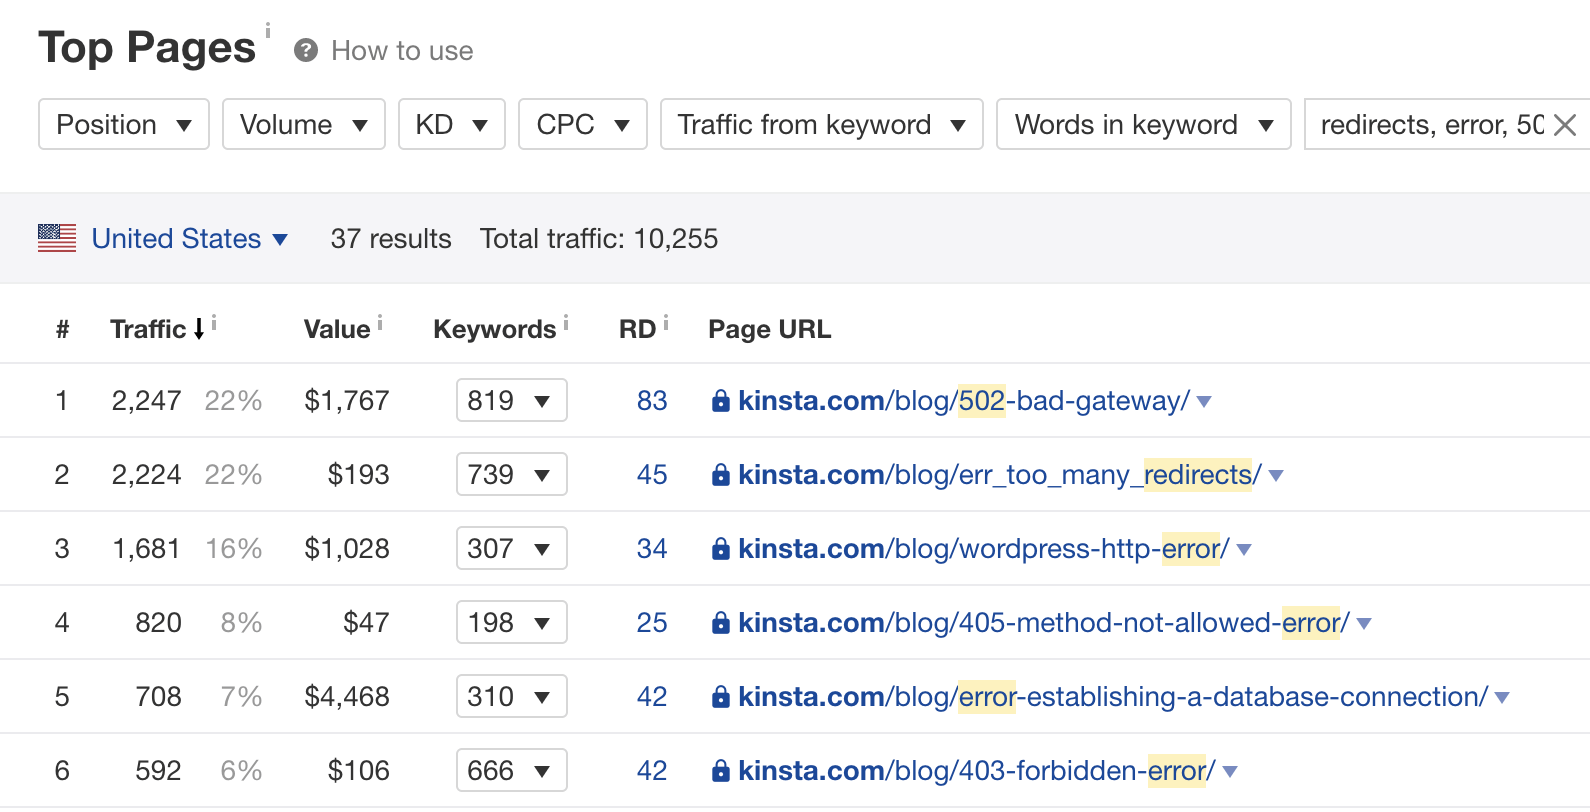Expand the 310 keywords dropdown
1590x812 pixels.
coord(512,696)
